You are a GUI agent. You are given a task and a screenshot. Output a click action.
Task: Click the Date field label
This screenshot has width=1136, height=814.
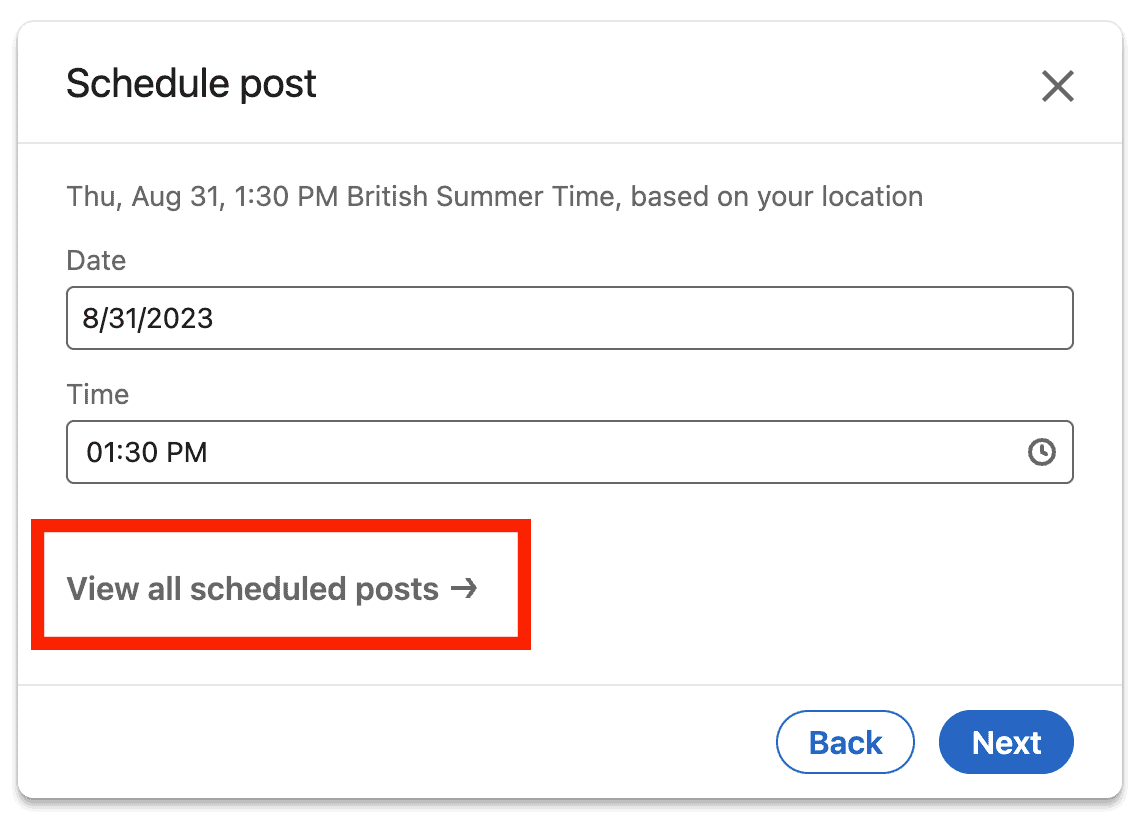tap(96, 261)
